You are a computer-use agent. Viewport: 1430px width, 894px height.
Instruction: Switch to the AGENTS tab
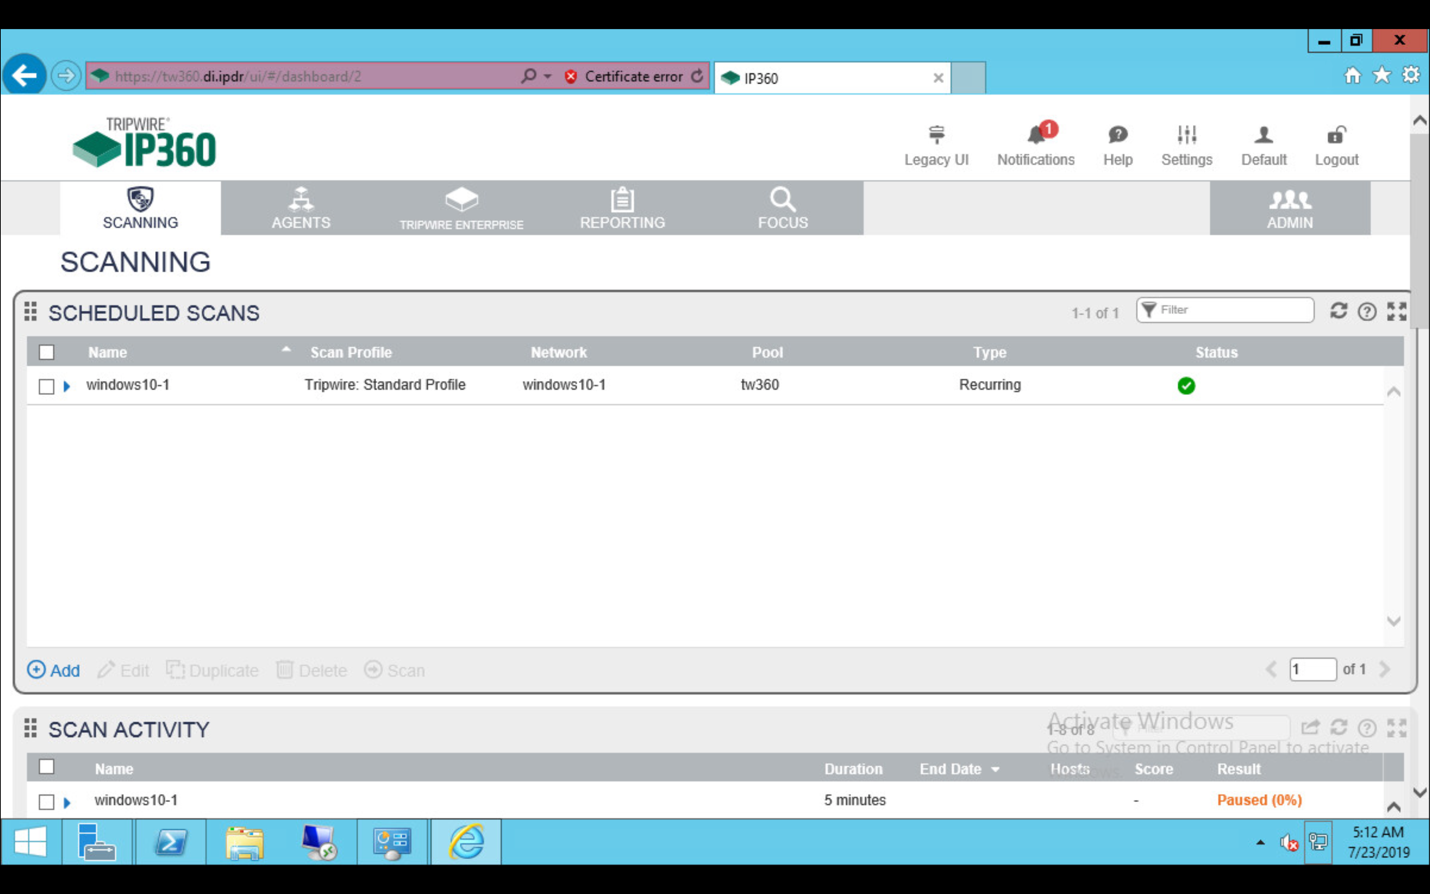(x=301, y=208)
